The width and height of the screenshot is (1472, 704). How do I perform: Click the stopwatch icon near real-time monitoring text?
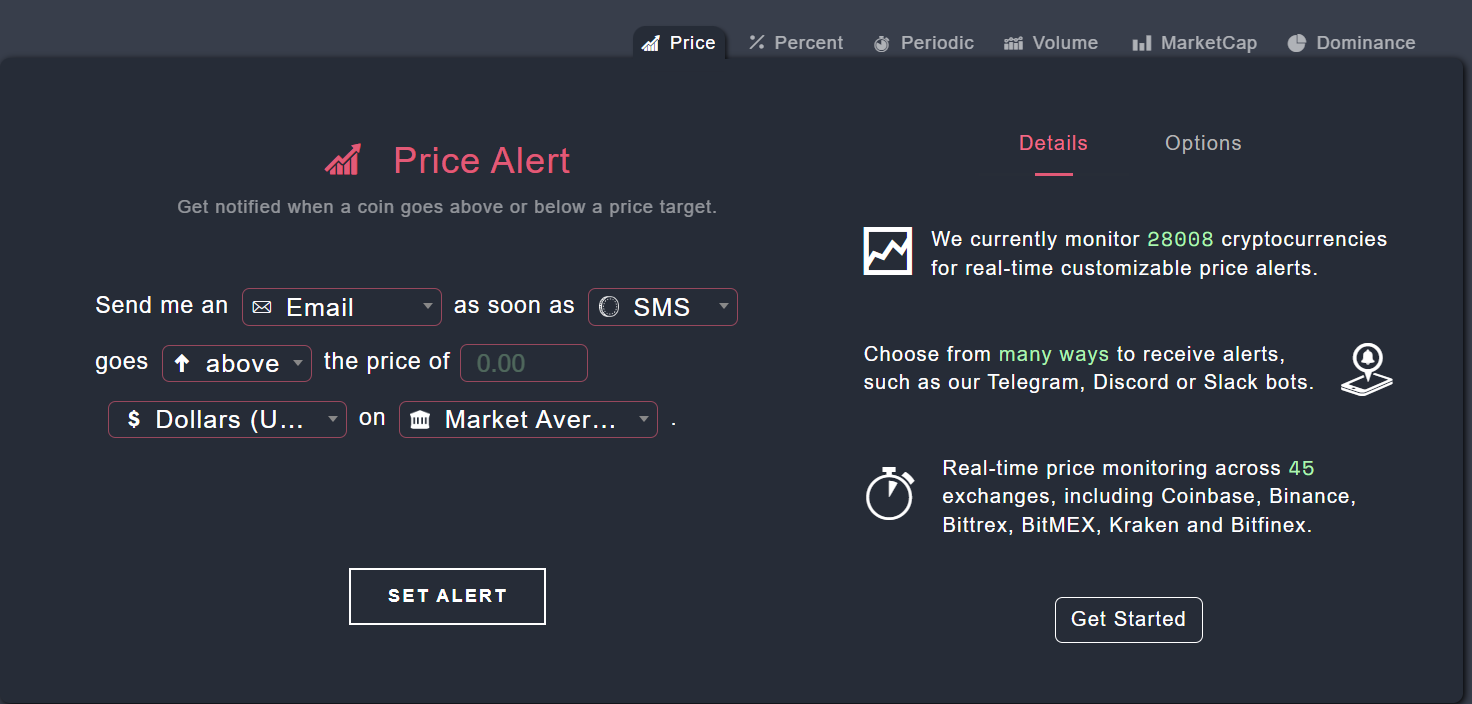(x=890, y=494)
